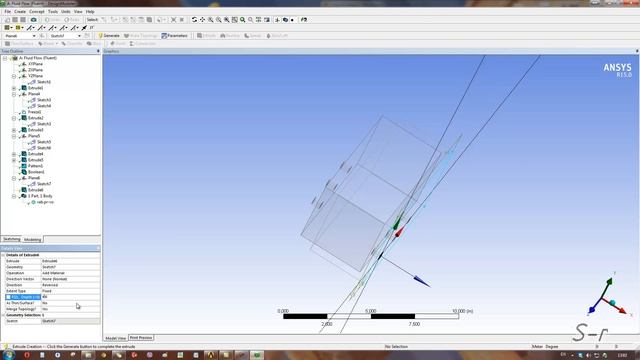Click the Thin/Surface tool
The width and height of the screenshot is (640, 360).
(19, 44)
